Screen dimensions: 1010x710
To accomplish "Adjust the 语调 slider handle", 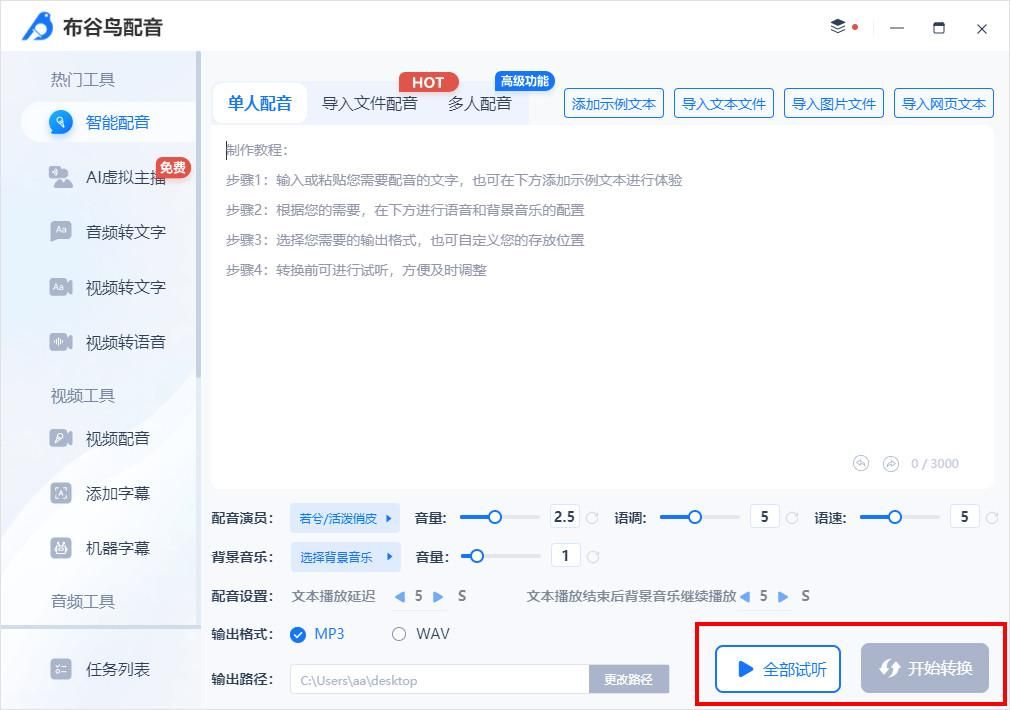I will 694,517.
